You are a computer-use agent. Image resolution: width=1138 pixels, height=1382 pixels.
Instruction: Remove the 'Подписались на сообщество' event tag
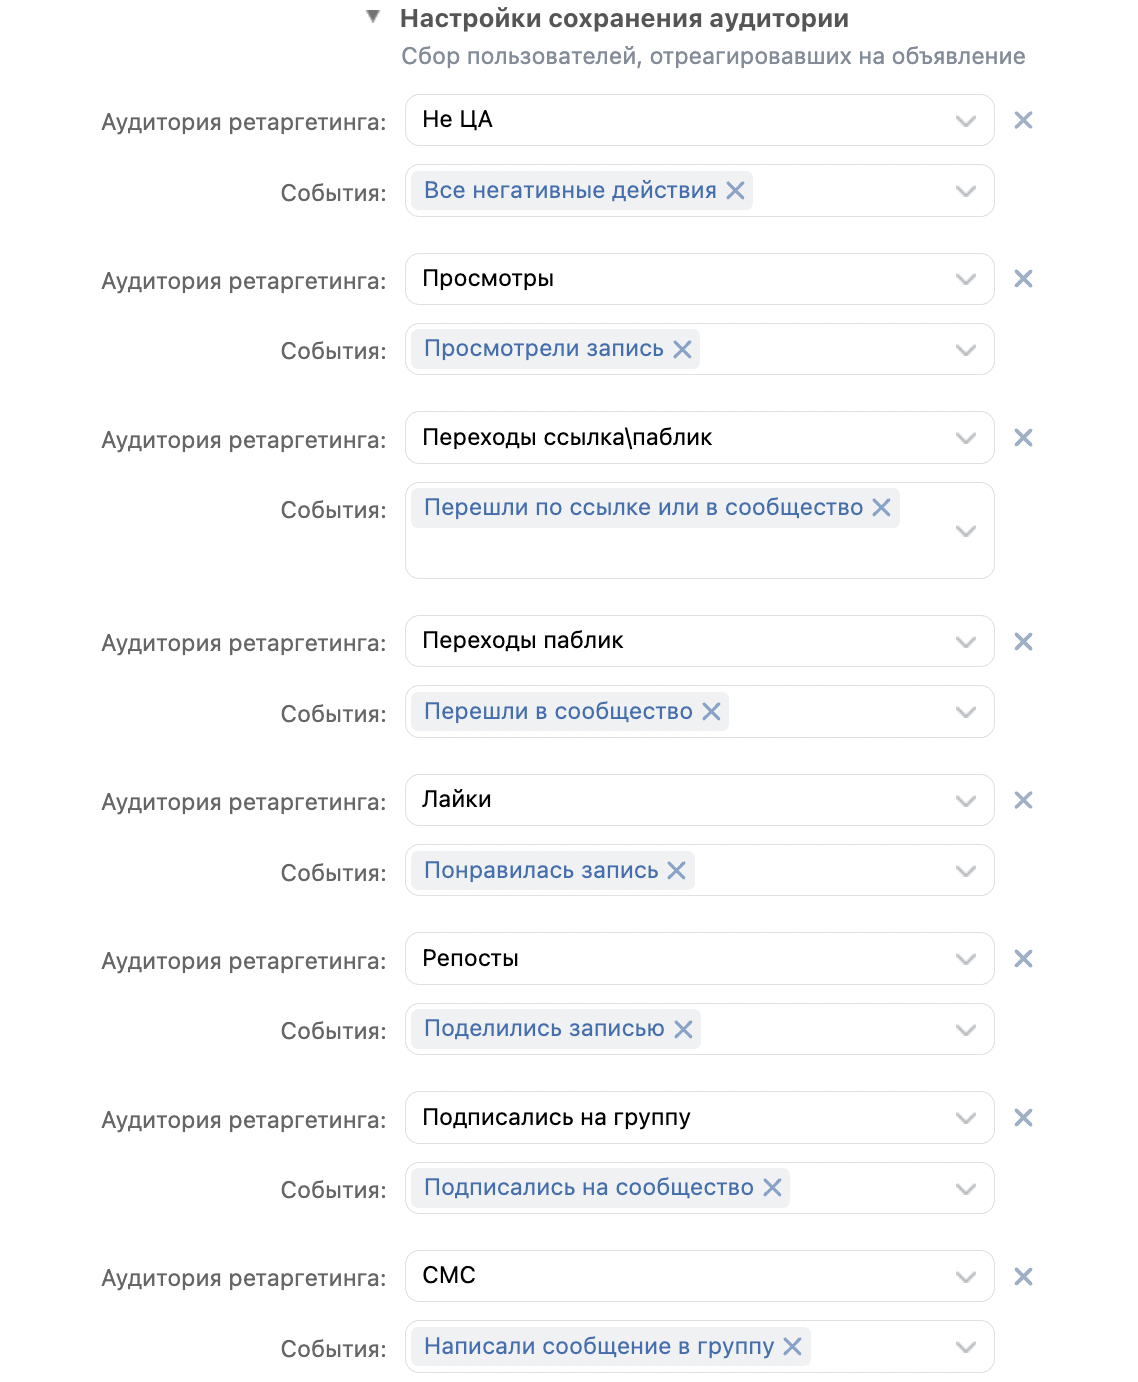(x=772, y=1187)
